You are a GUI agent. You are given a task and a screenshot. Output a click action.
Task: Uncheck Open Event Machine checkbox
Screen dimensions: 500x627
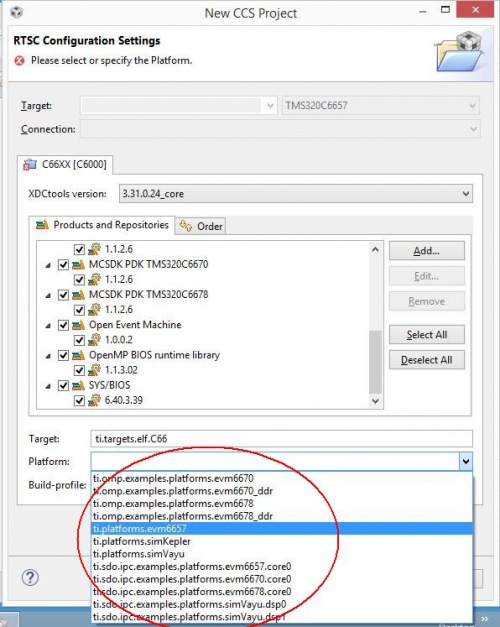click(x=63, y=325)
